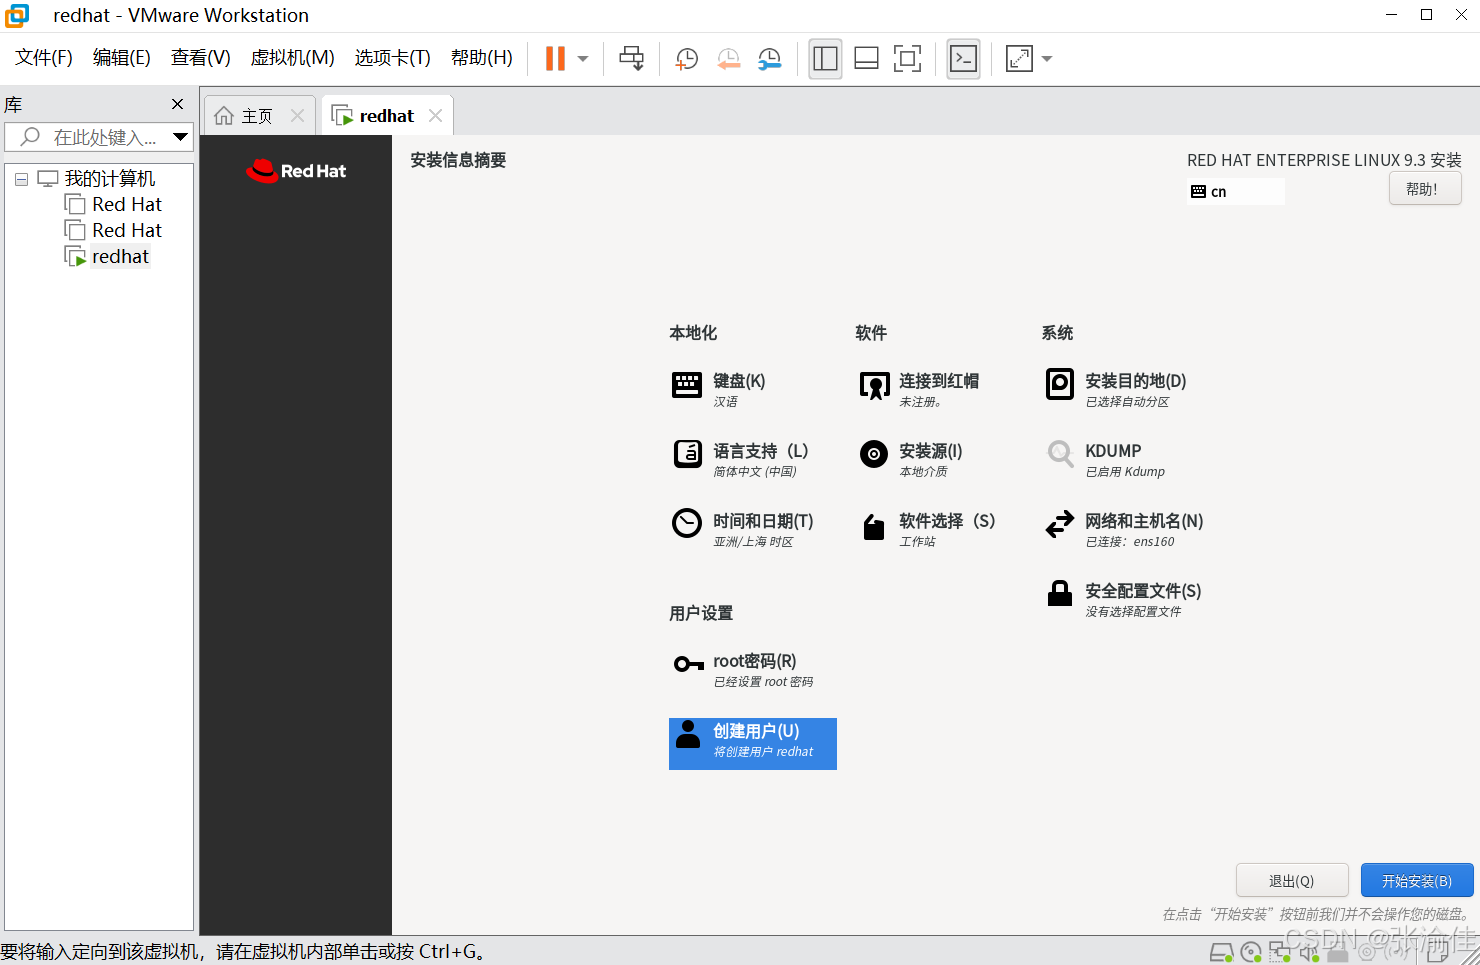
Task: Pause the virtual machine from the toolbar
Action: (555, 59)
